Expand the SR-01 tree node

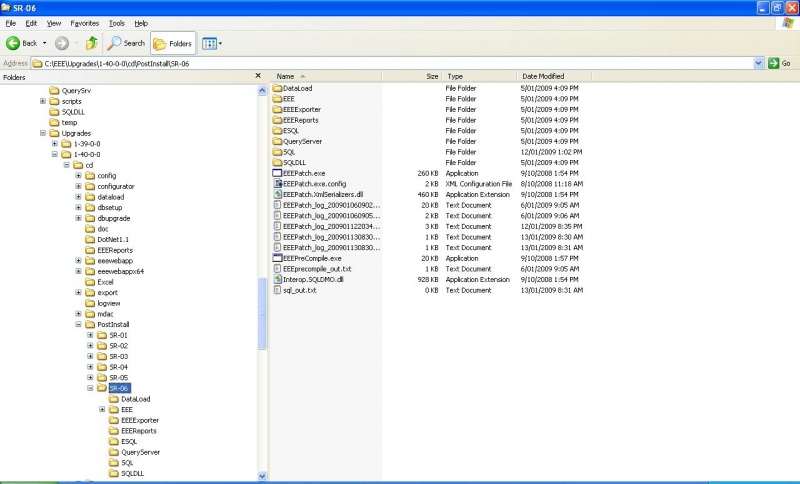[x=90, y=335]
